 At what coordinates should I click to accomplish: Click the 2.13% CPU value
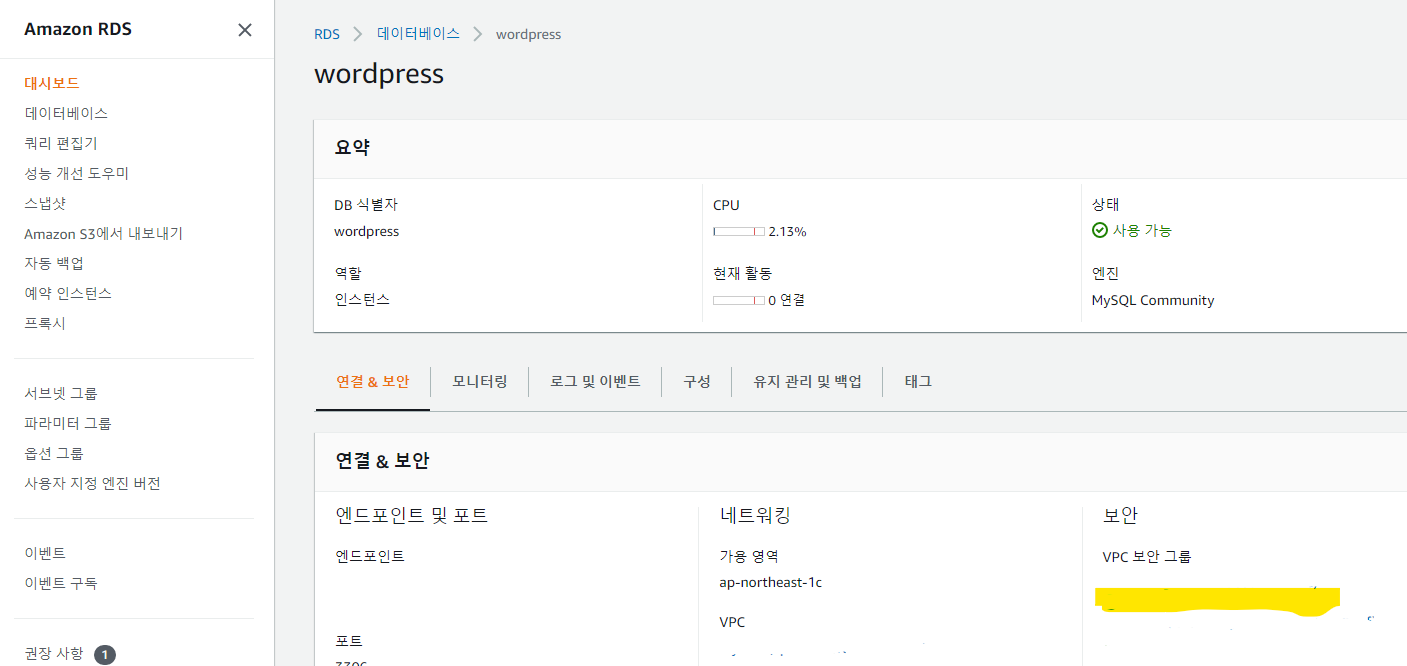point(787,231)
